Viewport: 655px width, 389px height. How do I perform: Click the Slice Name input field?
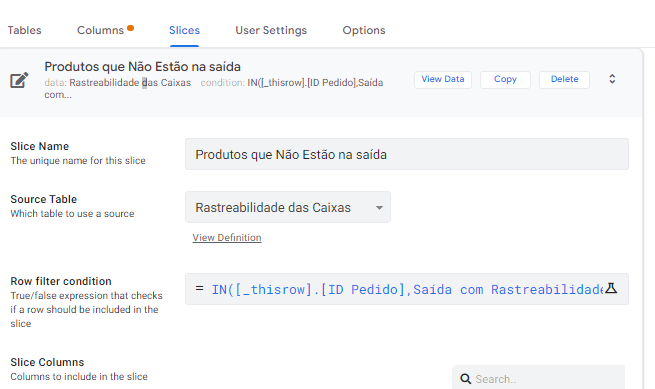(x=407, y=154)
